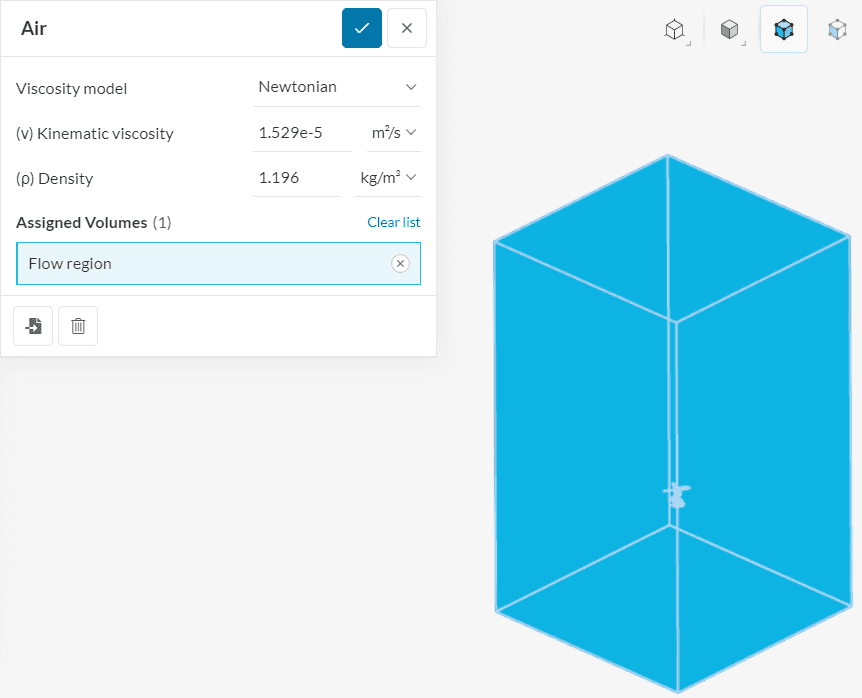Click the top face of the blue box

point(672,238)
